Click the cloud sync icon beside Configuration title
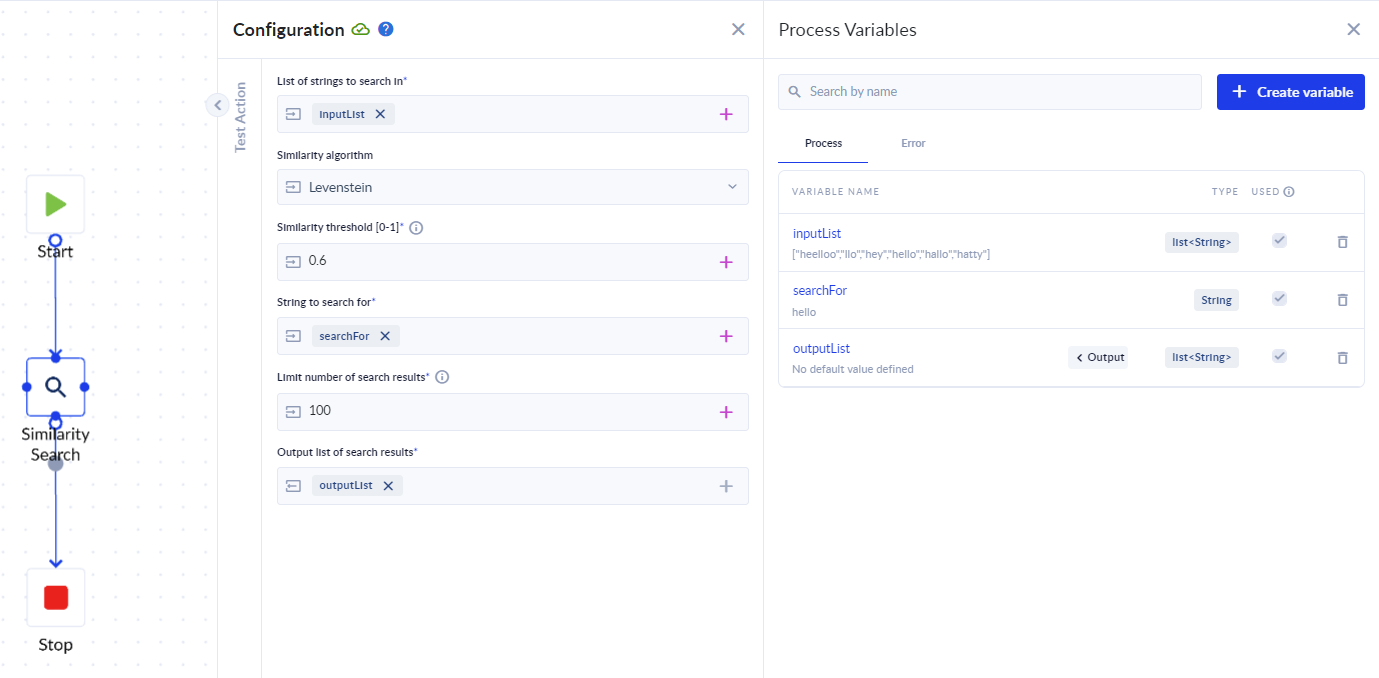The width and height of the screenshot is (1379, 678). (362, 29)
